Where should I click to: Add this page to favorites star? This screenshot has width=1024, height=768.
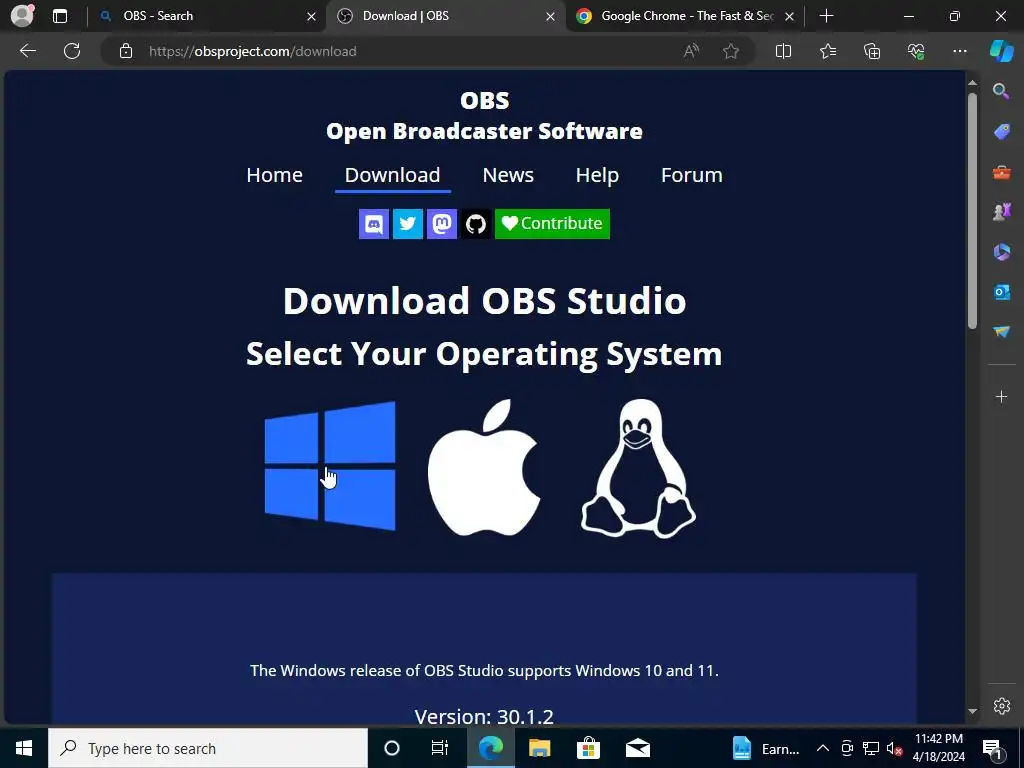pos(731,51)
